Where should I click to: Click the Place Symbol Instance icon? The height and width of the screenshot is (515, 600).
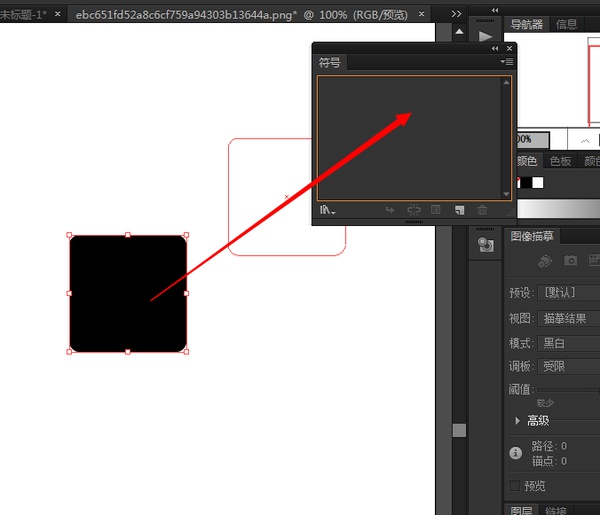[390, 210]
